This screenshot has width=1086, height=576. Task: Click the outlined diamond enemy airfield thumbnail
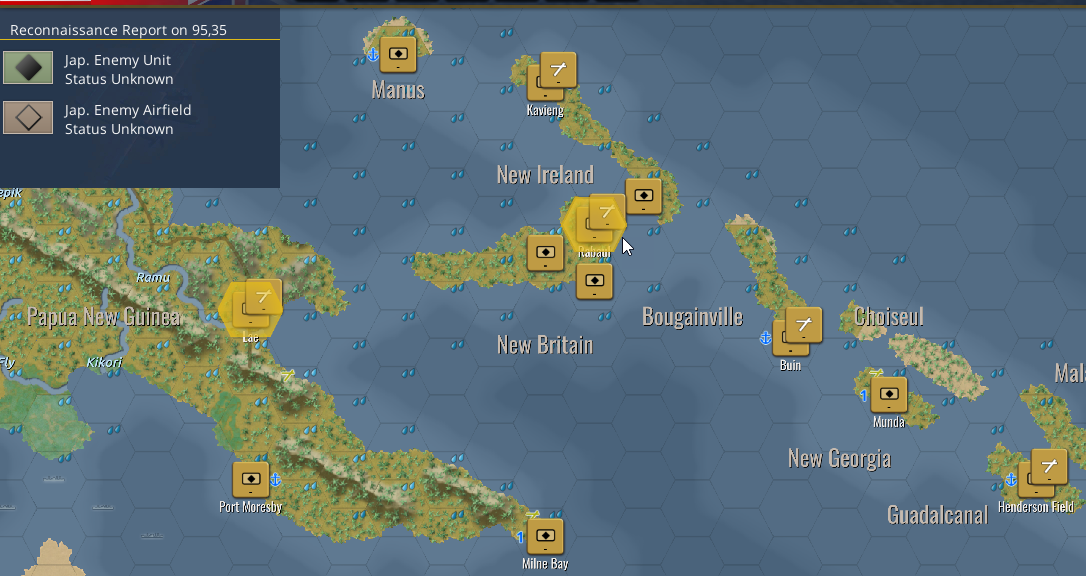tap(28, 118)
